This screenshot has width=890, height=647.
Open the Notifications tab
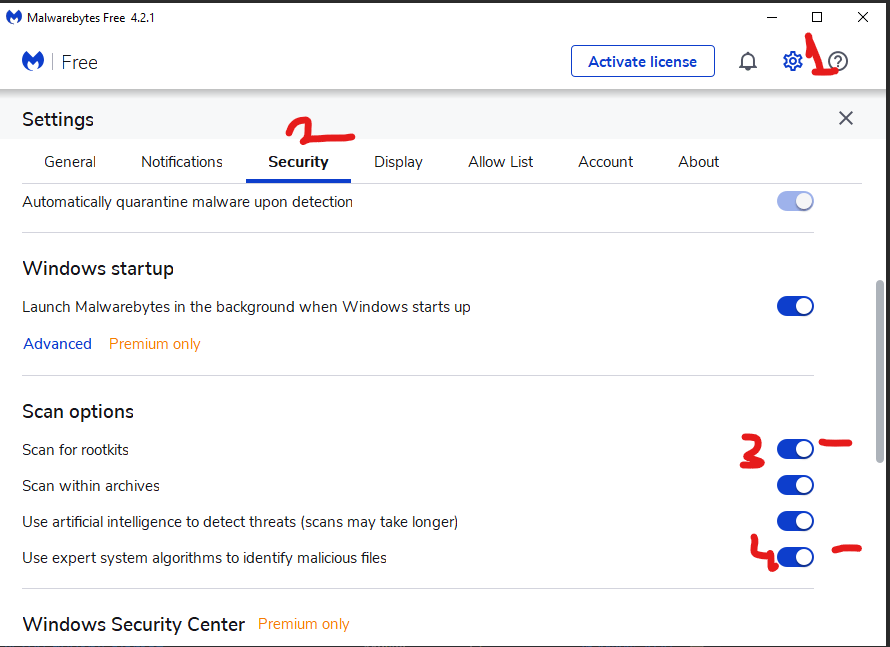point(182,162)
